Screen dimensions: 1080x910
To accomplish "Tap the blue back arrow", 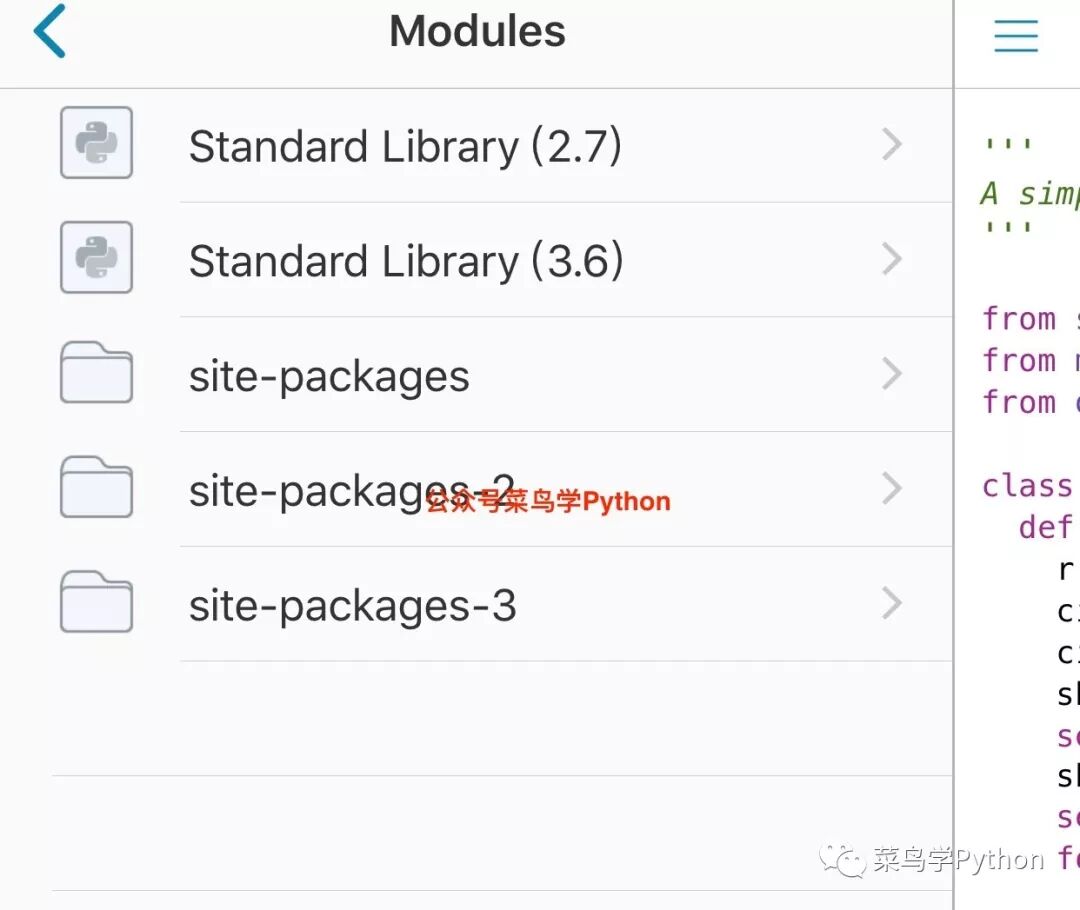I will tap(50, 31).
